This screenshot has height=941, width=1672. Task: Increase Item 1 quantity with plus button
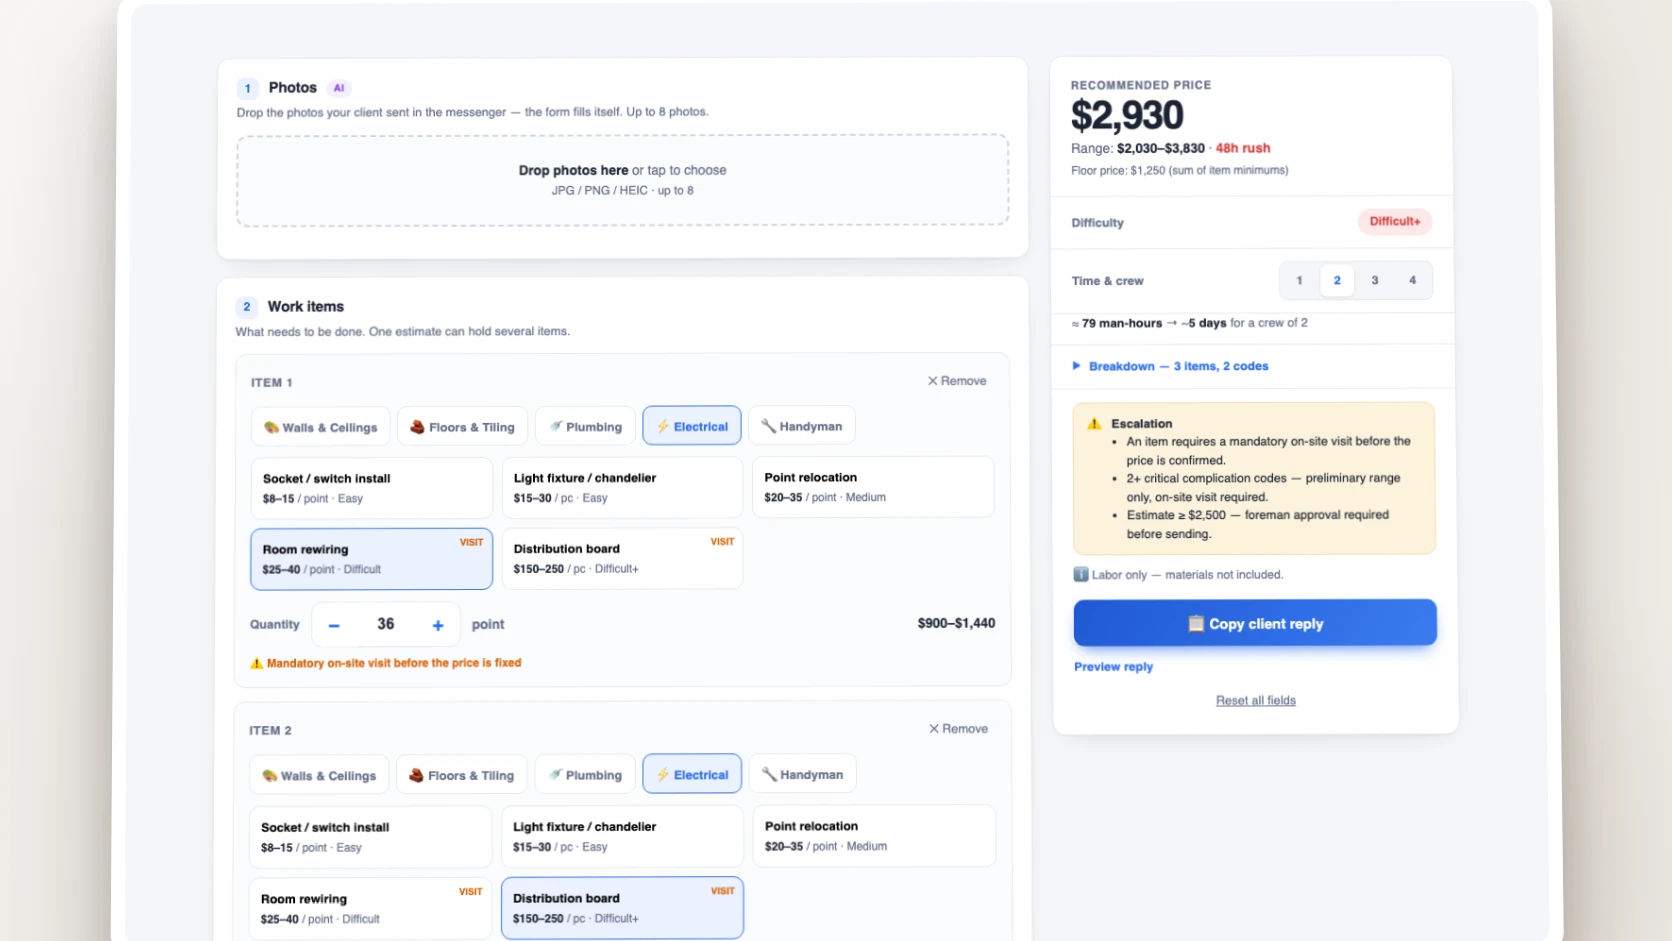(438, 625)
